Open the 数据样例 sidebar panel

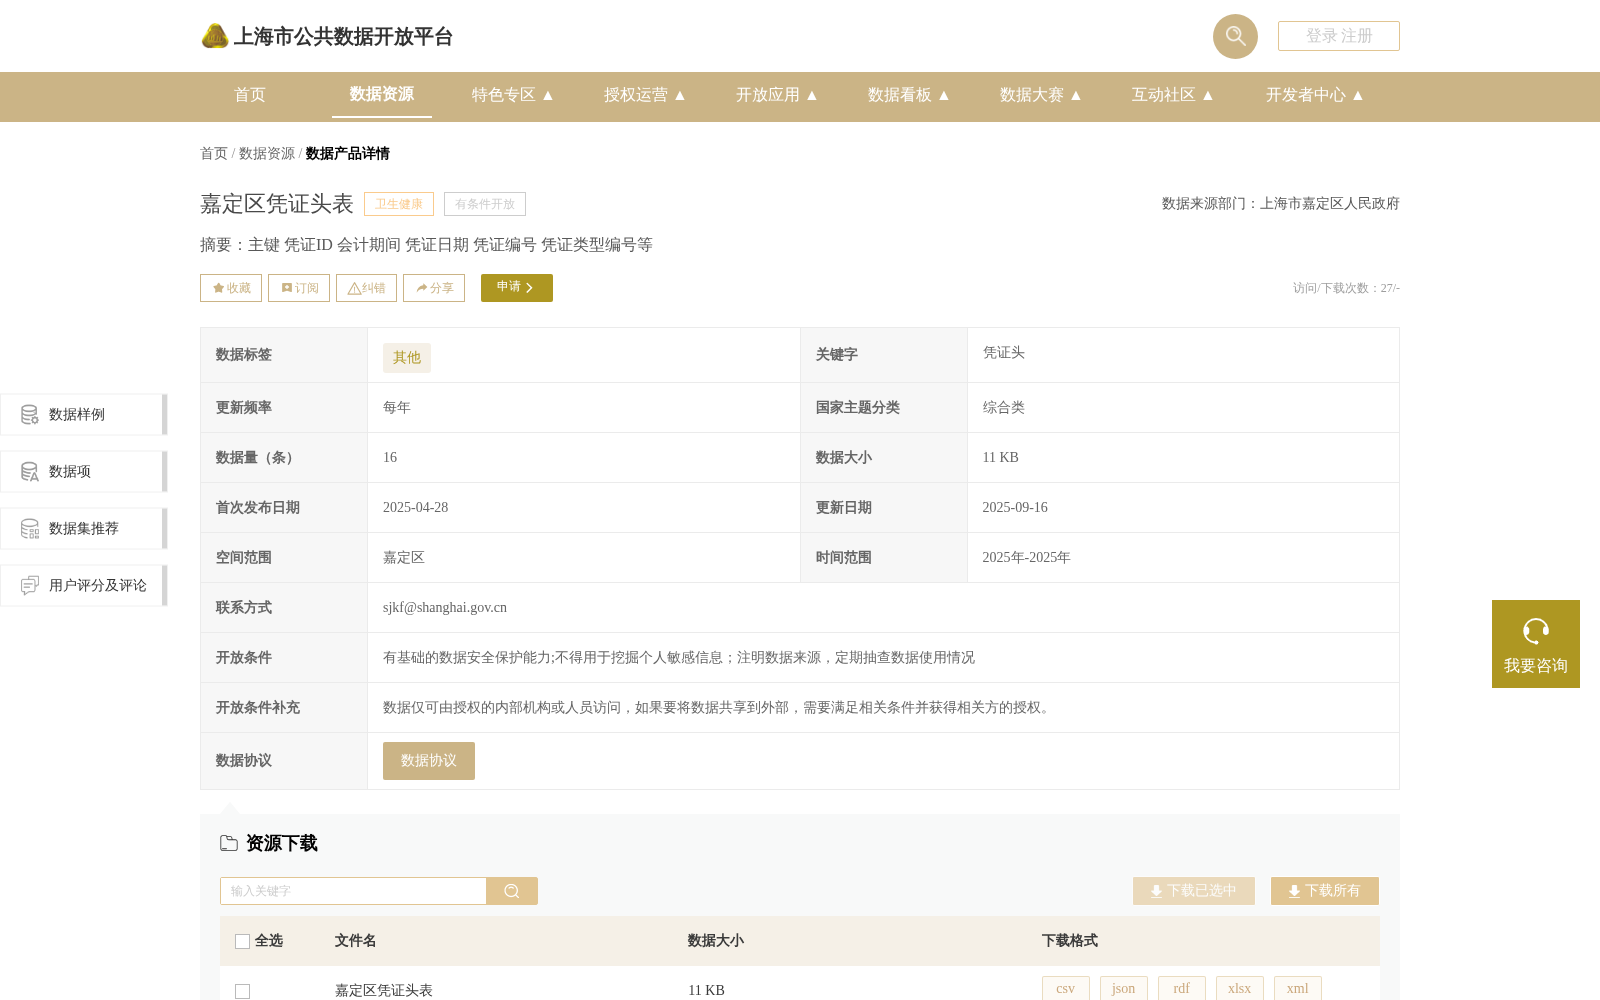coord(84,414)
